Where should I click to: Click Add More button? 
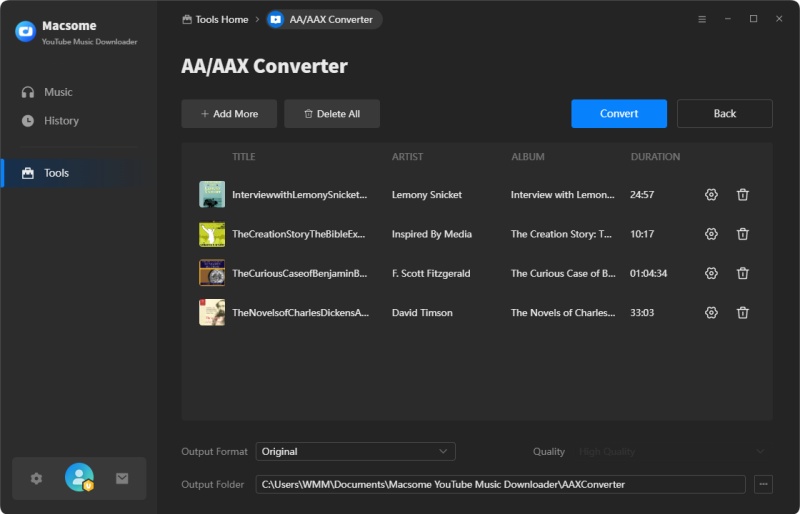pyautogui.click(x=229, y=114)
